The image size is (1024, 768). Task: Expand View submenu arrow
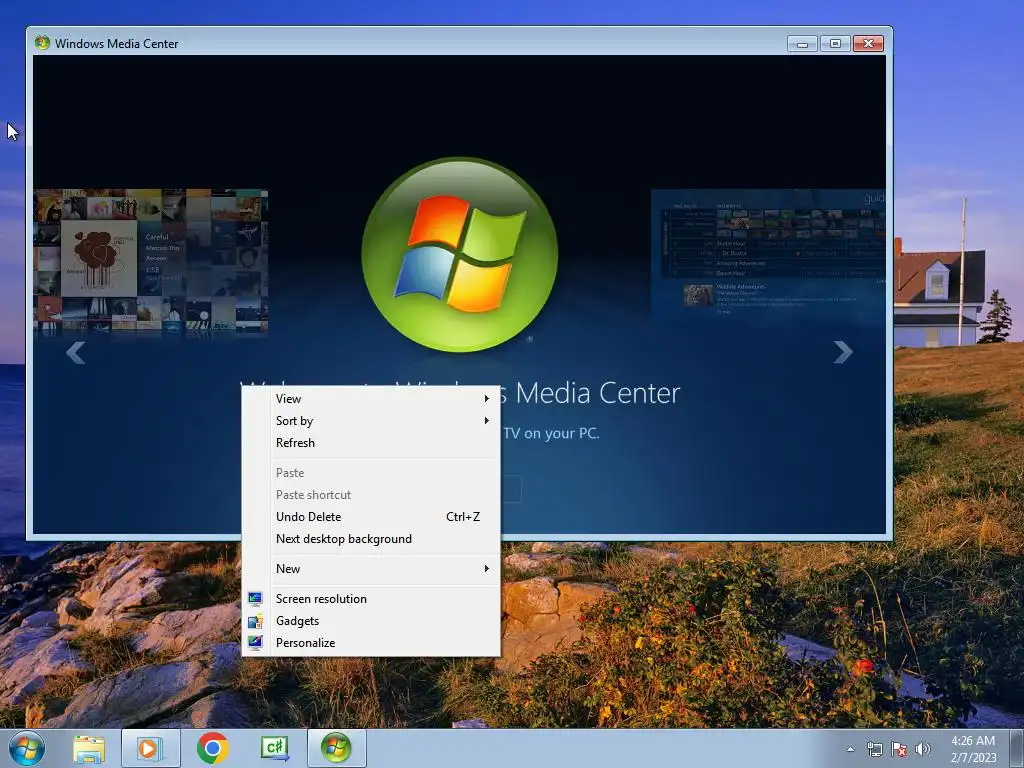click(487, 398)
